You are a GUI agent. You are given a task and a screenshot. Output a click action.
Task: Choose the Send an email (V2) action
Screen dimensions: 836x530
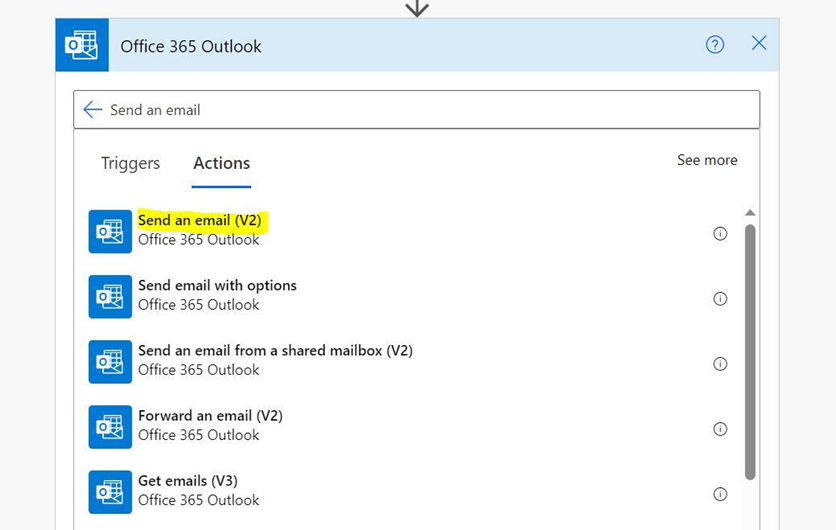[200, 220]
